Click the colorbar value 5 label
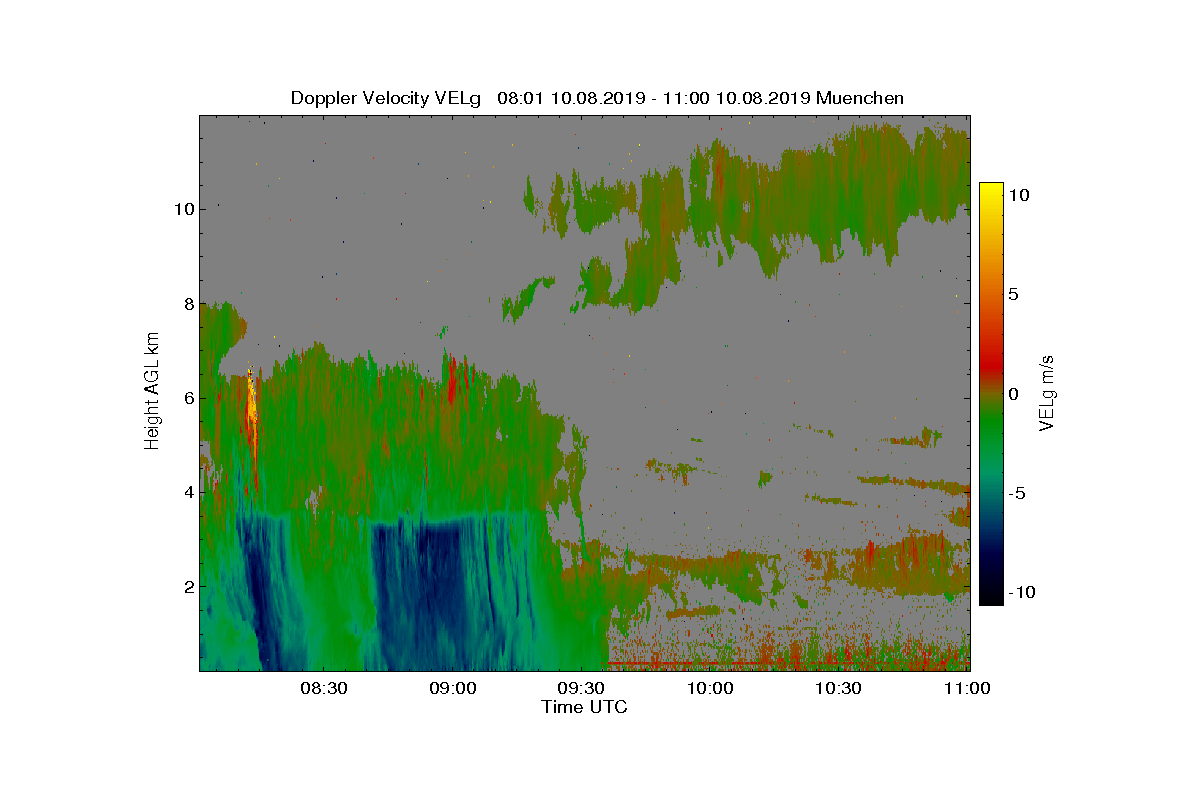The image size is (1200, 800). [1012, 295]
